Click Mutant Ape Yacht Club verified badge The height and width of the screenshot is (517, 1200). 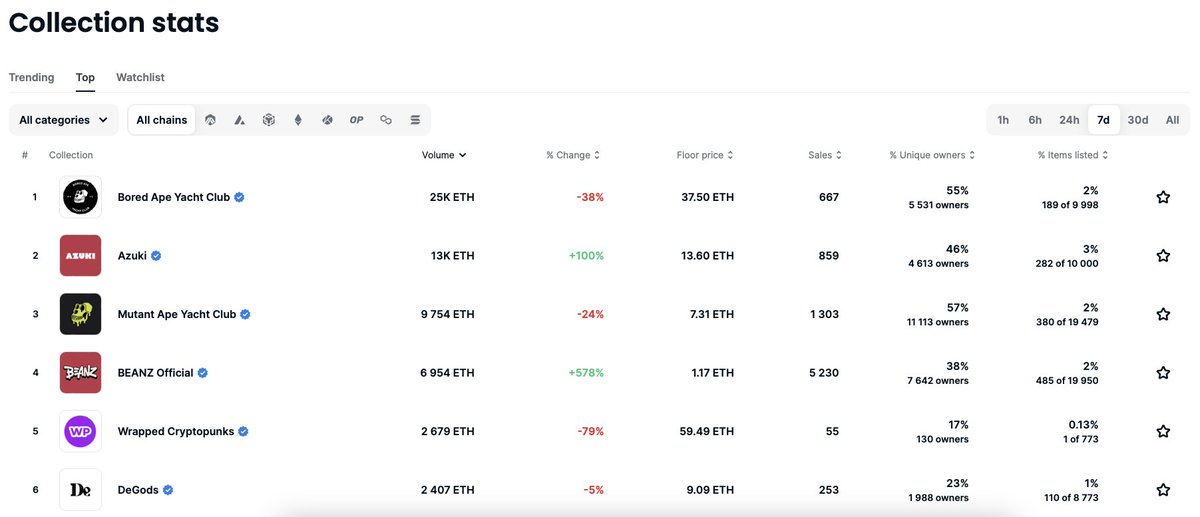(245, 314)
